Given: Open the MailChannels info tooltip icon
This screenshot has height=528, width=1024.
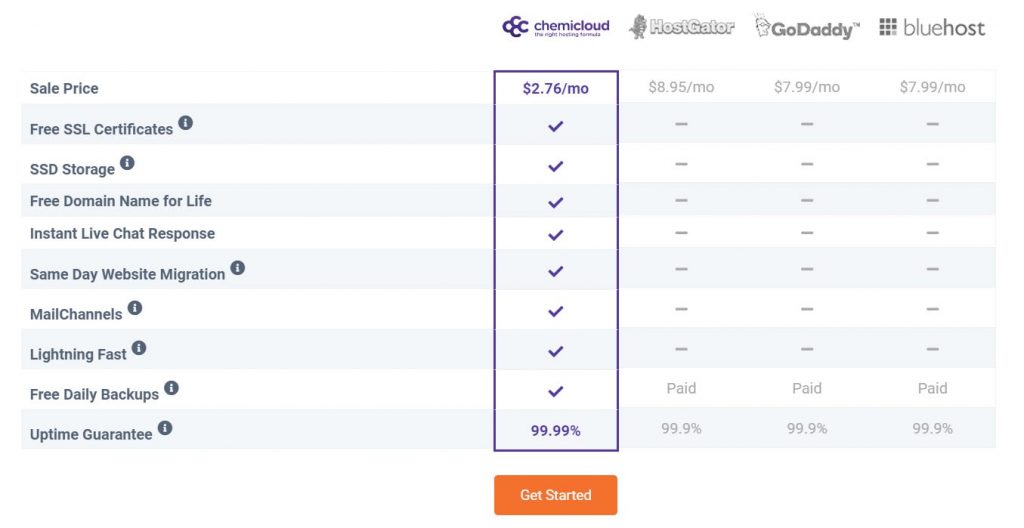Looking at the screenshot, I should [134, 308].
